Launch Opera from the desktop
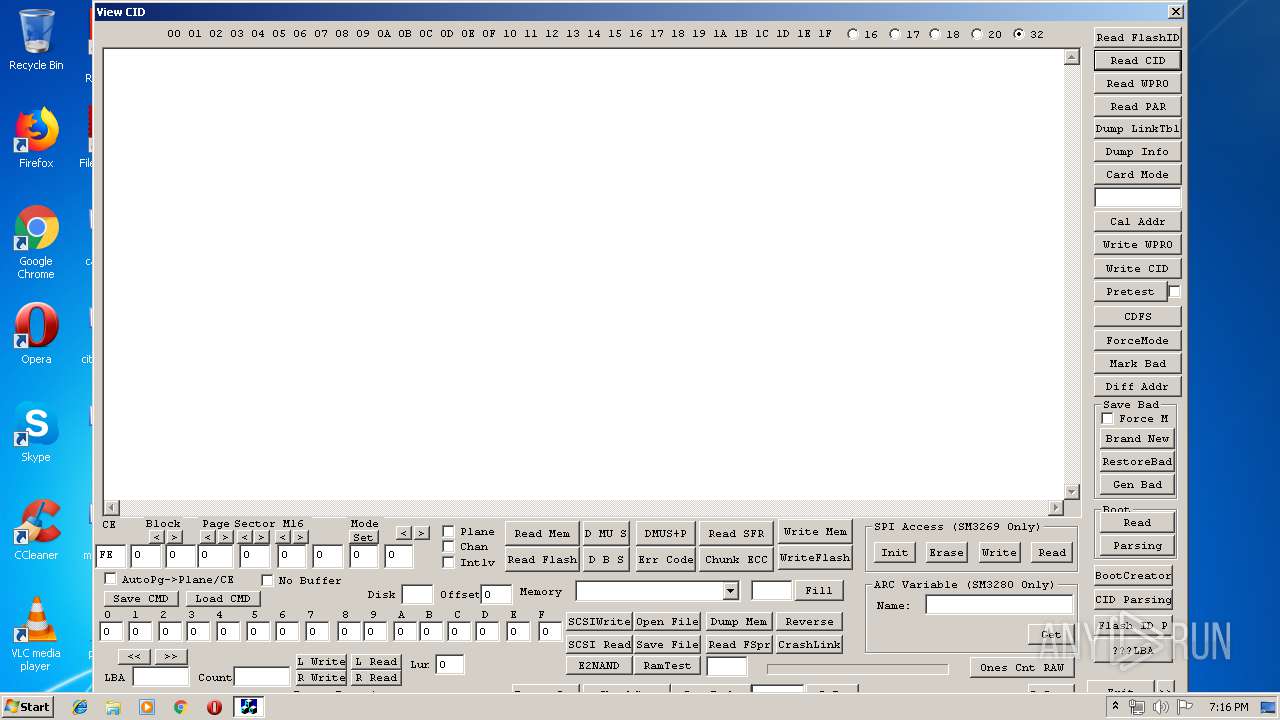 click(x=36, y=334)
